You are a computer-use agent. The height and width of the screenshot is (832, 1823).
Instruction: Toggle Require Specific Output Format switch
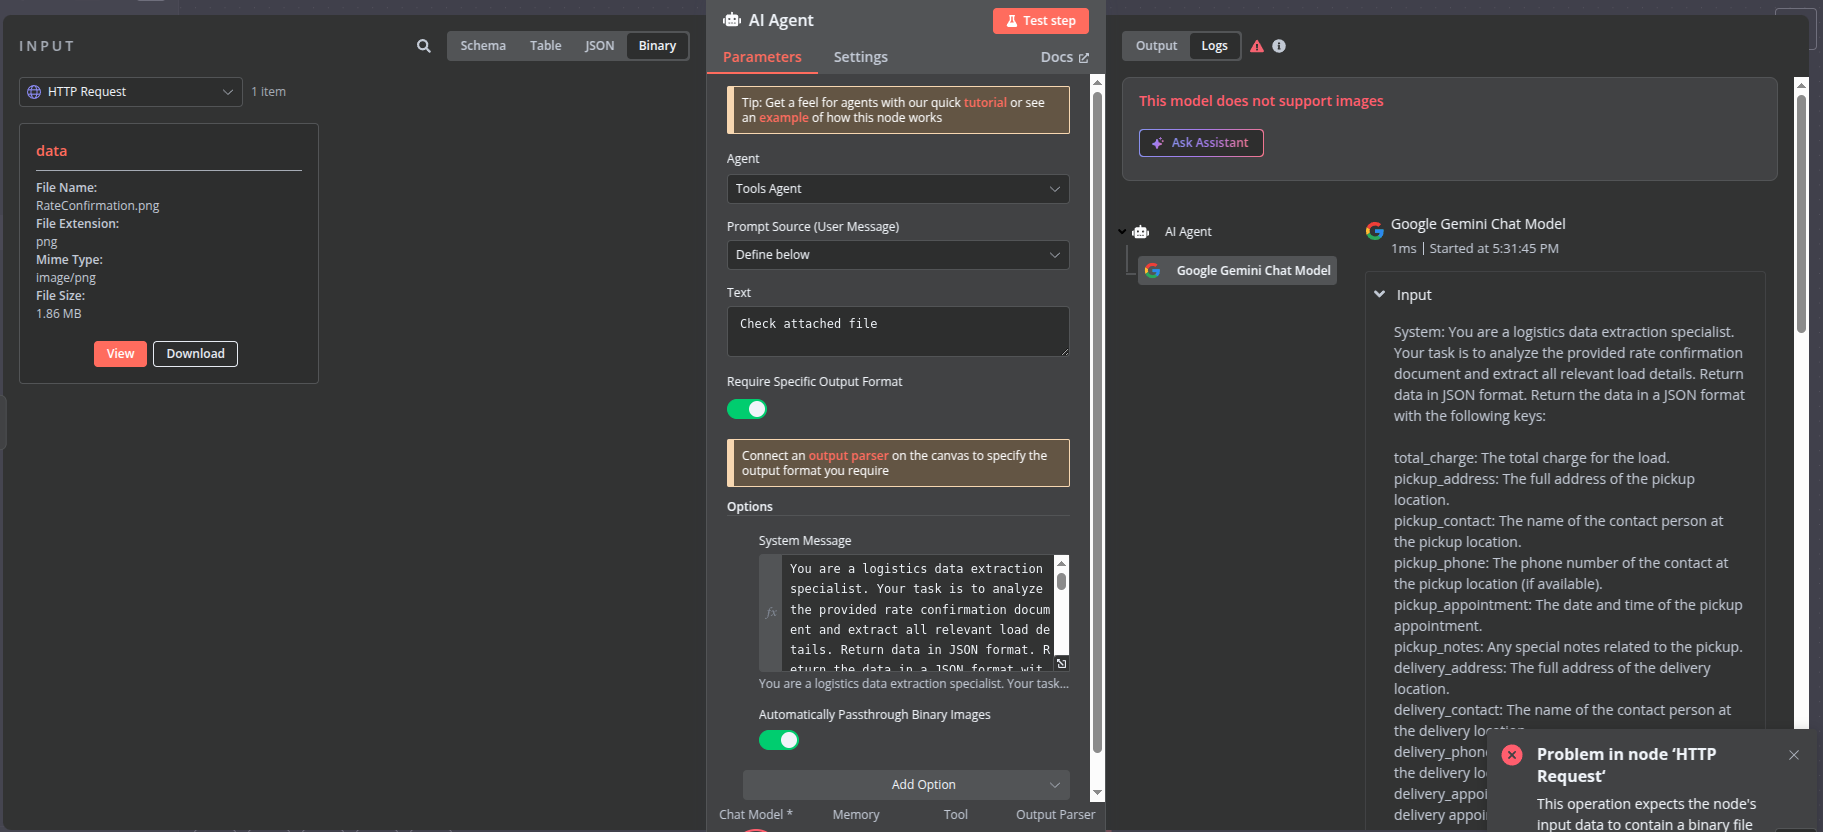point(747,409)
